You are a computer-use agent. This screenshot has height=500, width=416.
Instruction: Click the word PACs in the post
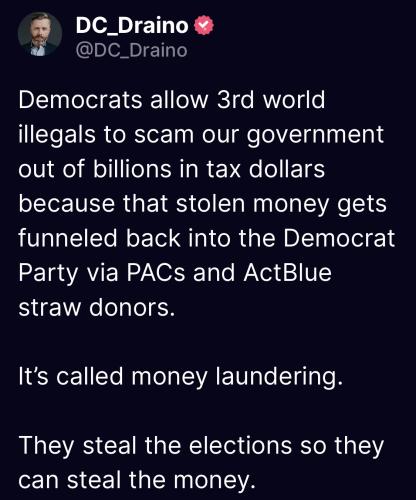155,272
